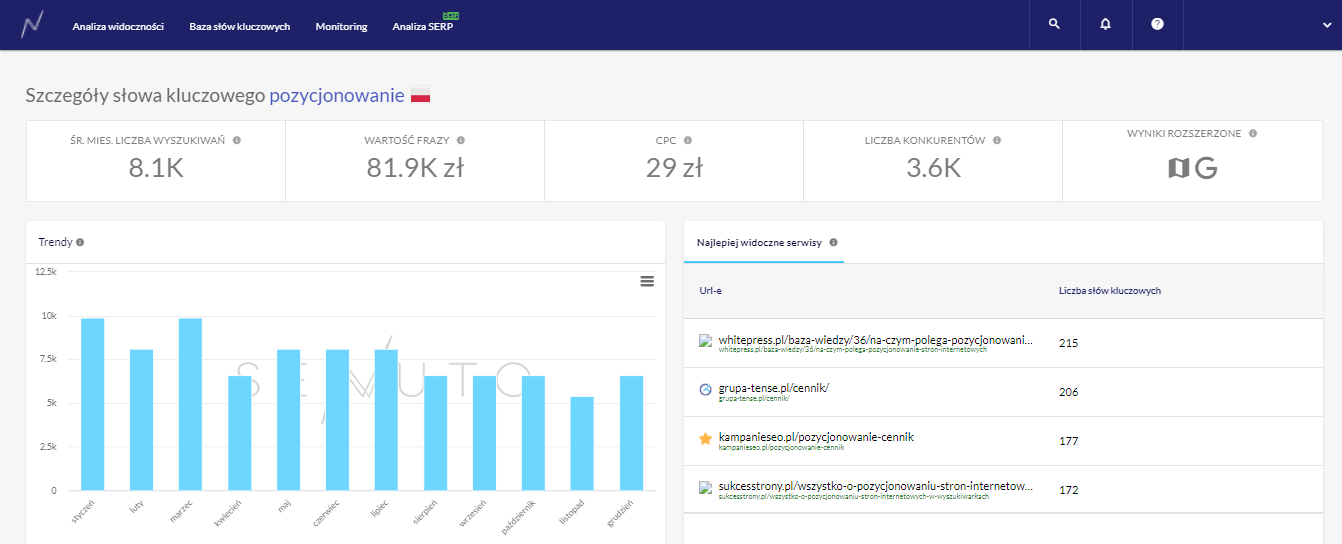The image size is (1342, 544).
Task: Open the search magnifier icon
Action: [1054, 25]
